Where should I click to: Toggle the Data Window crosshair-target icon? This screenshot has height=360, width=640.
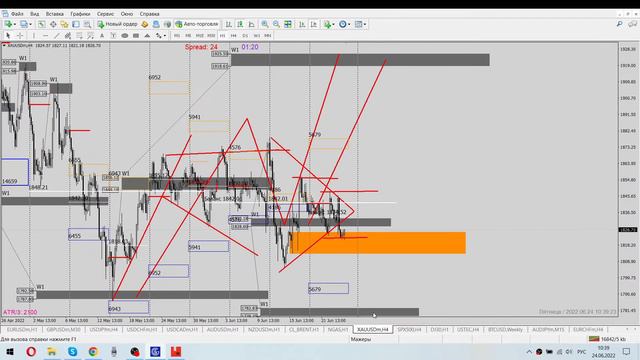point(53,24)
